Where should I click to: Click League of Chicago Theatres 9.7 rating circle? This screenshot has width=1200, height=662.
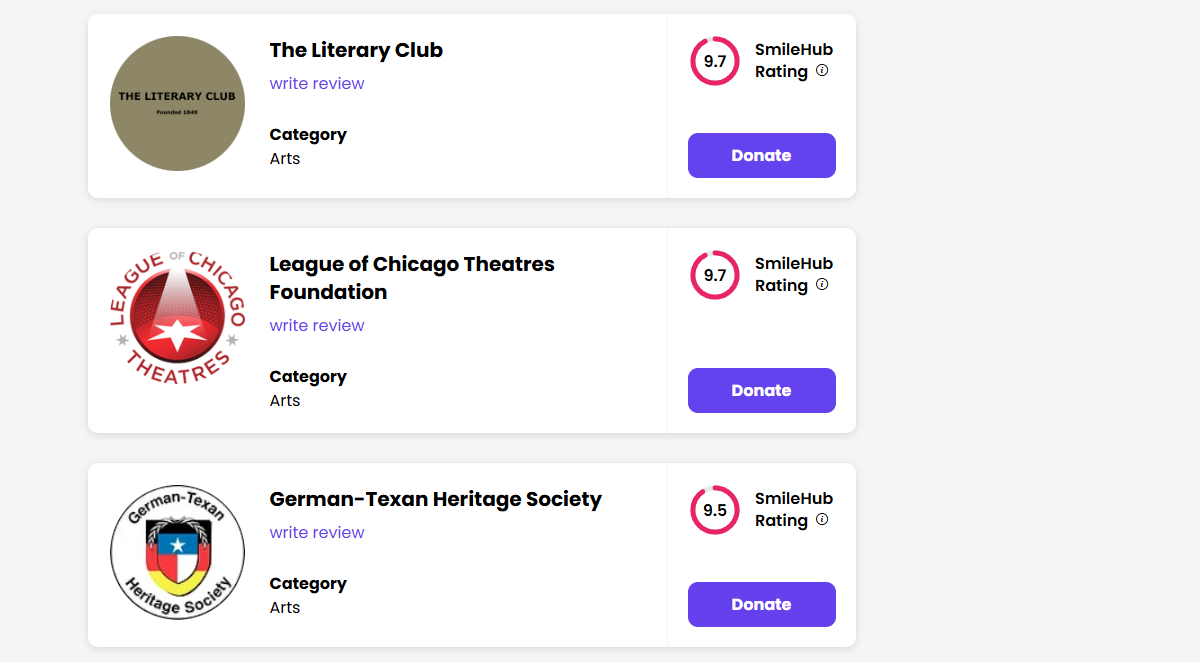[x=715, y=275]
